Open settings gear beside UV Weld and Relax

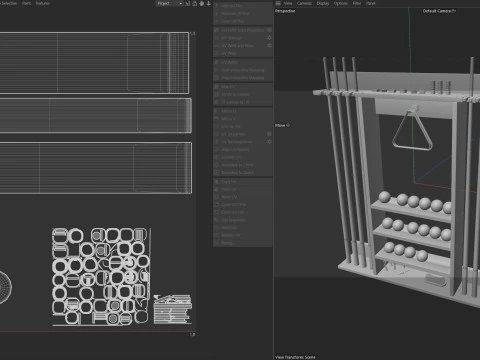tap(269, 46)
